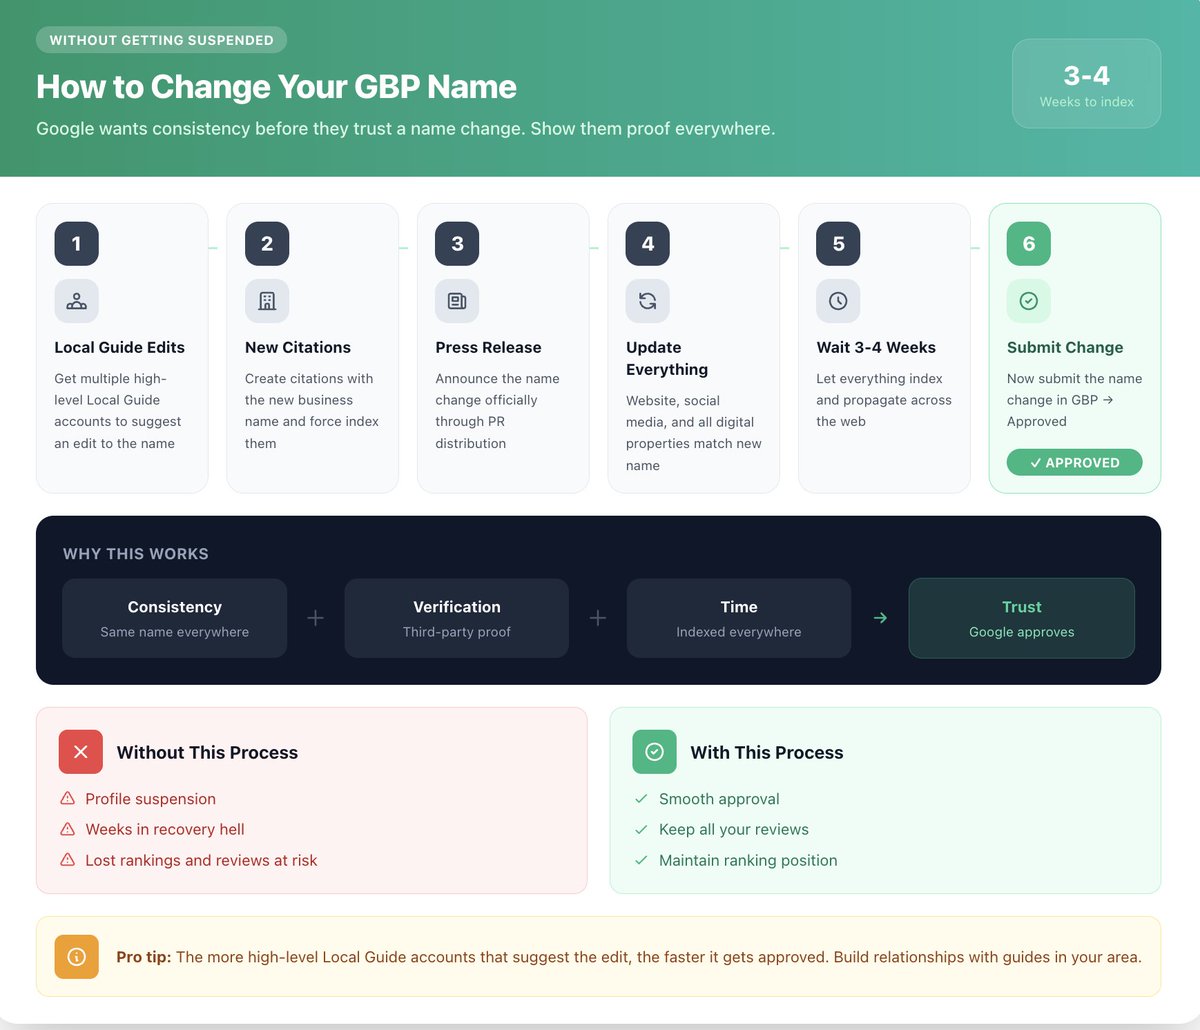This screenshot has width=1200, height=1030.
Task: Click the checkmark circle icon in Submit Change card
Action: (1029, 301)
